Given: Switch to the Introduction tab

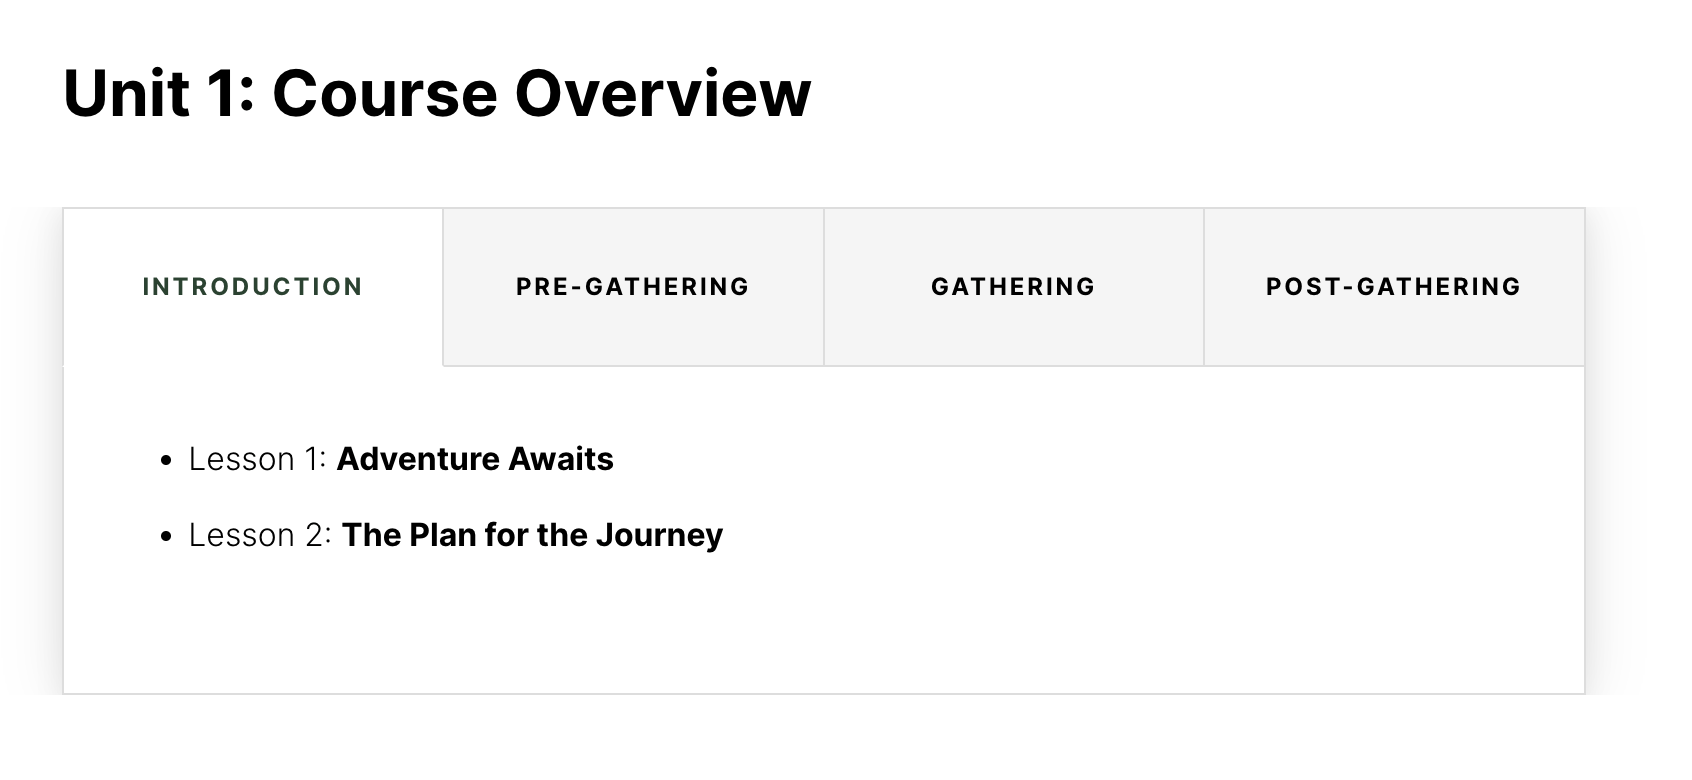Looking at the screenshot, I should tap(252, 287).
